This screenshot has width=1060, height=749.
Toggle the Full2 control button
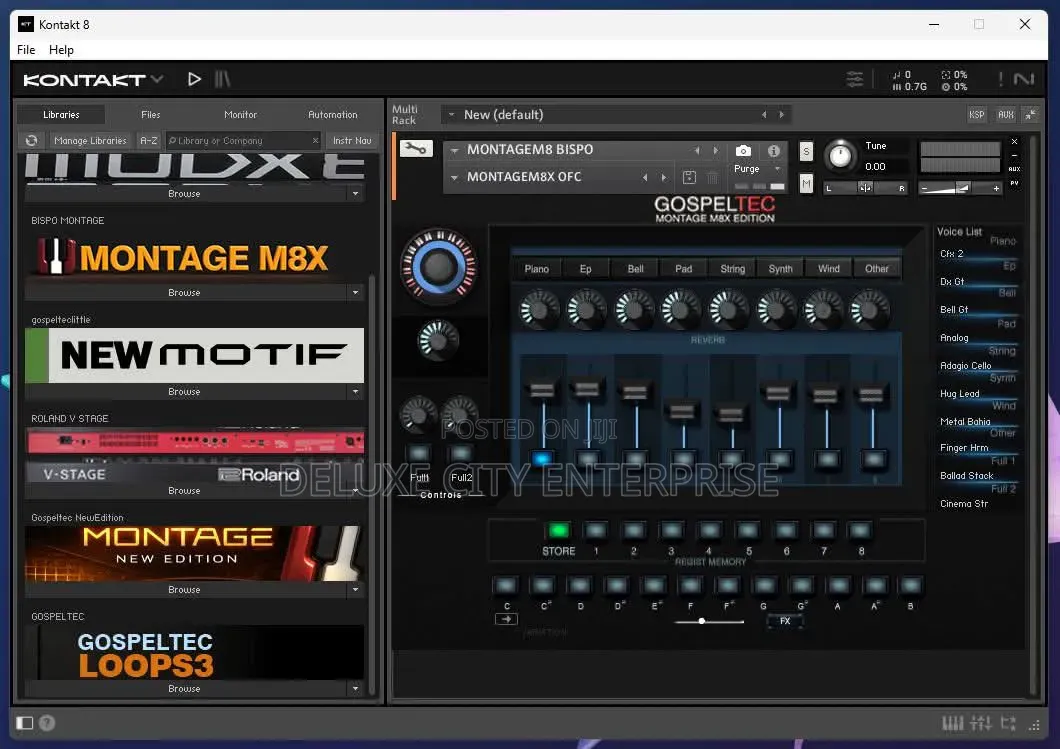(x=461, y=453)
